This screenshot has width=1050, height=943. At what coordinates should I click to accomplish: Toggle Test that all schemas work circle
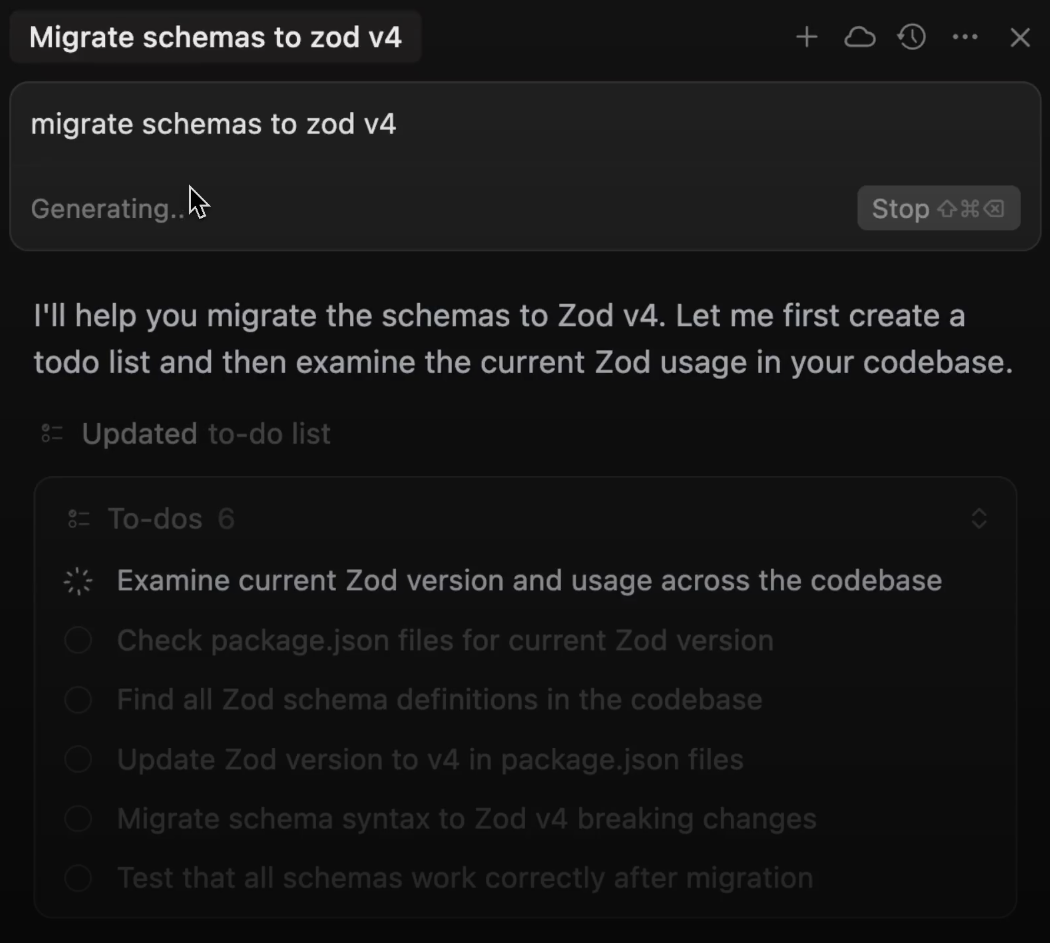pos(78,879)
